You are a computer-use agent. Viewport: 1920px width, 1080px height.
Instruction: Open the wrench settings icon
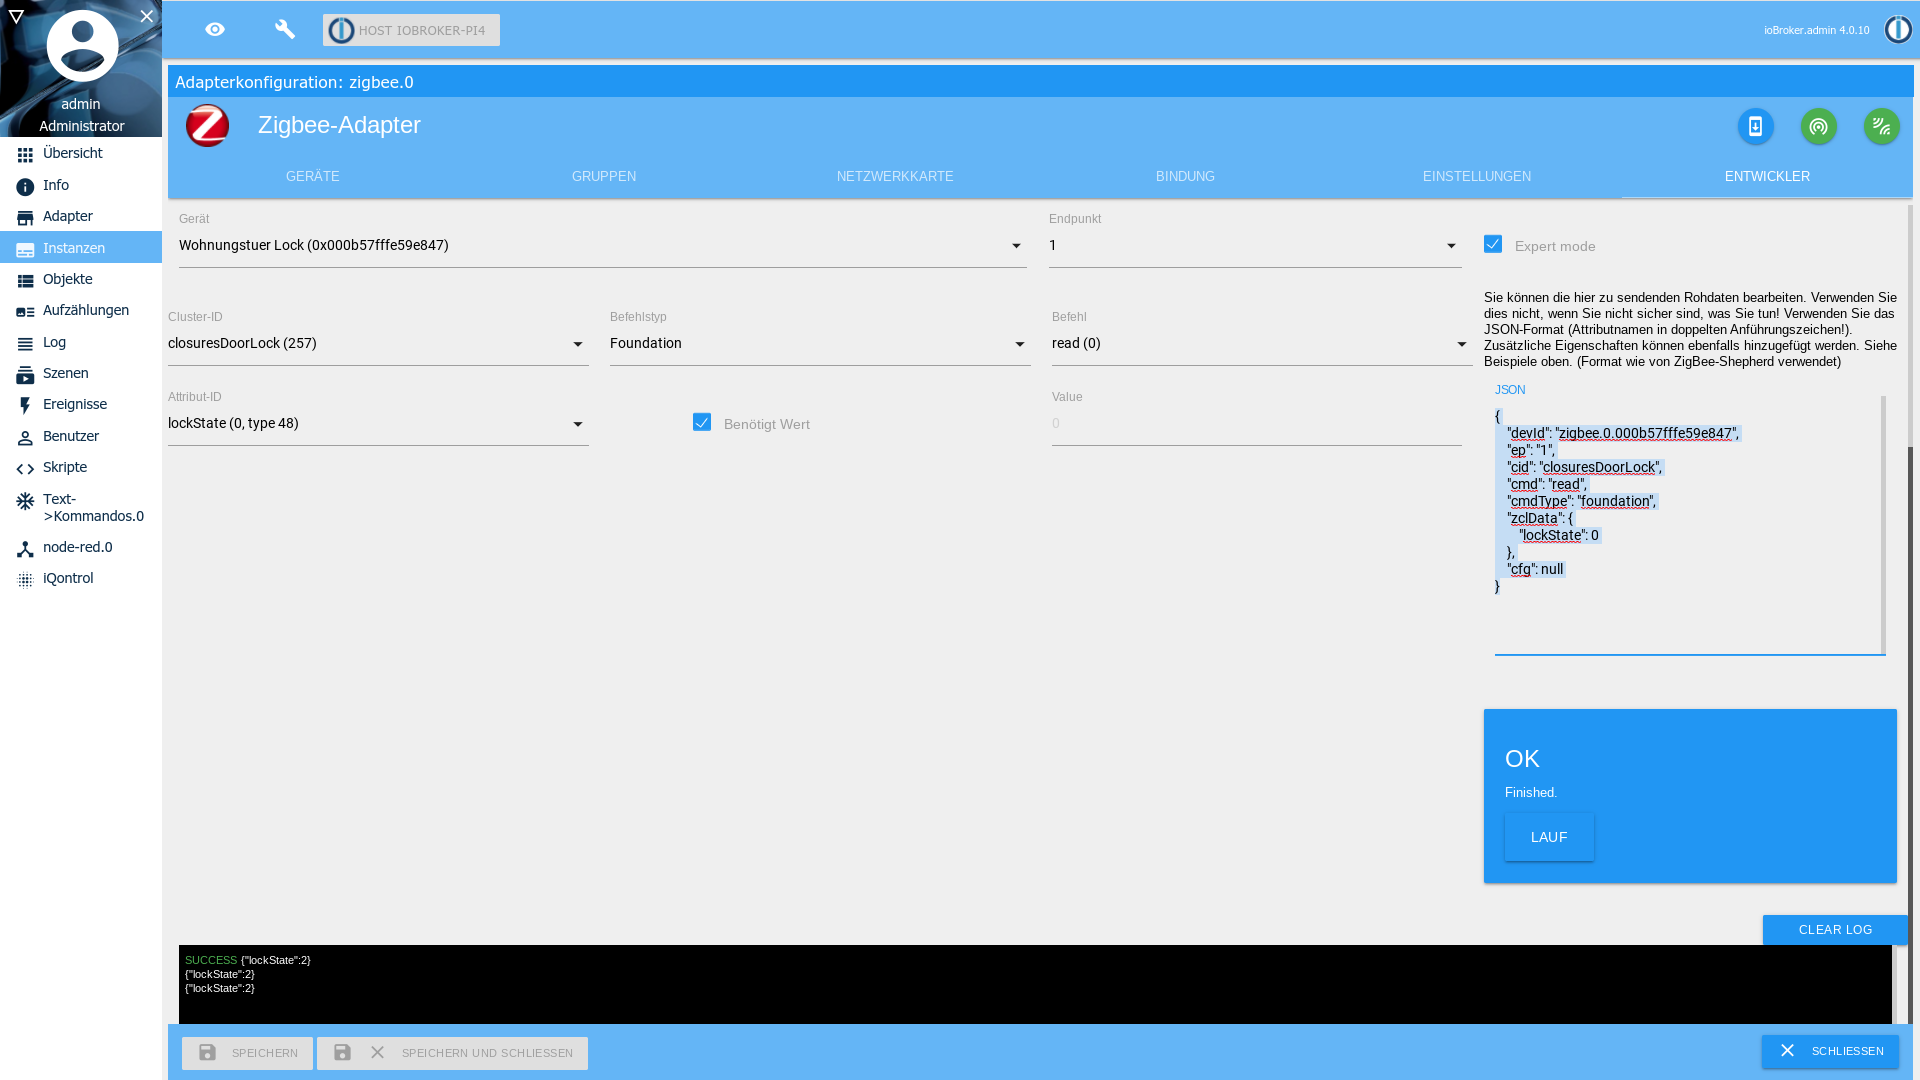(x=285, y=30)
